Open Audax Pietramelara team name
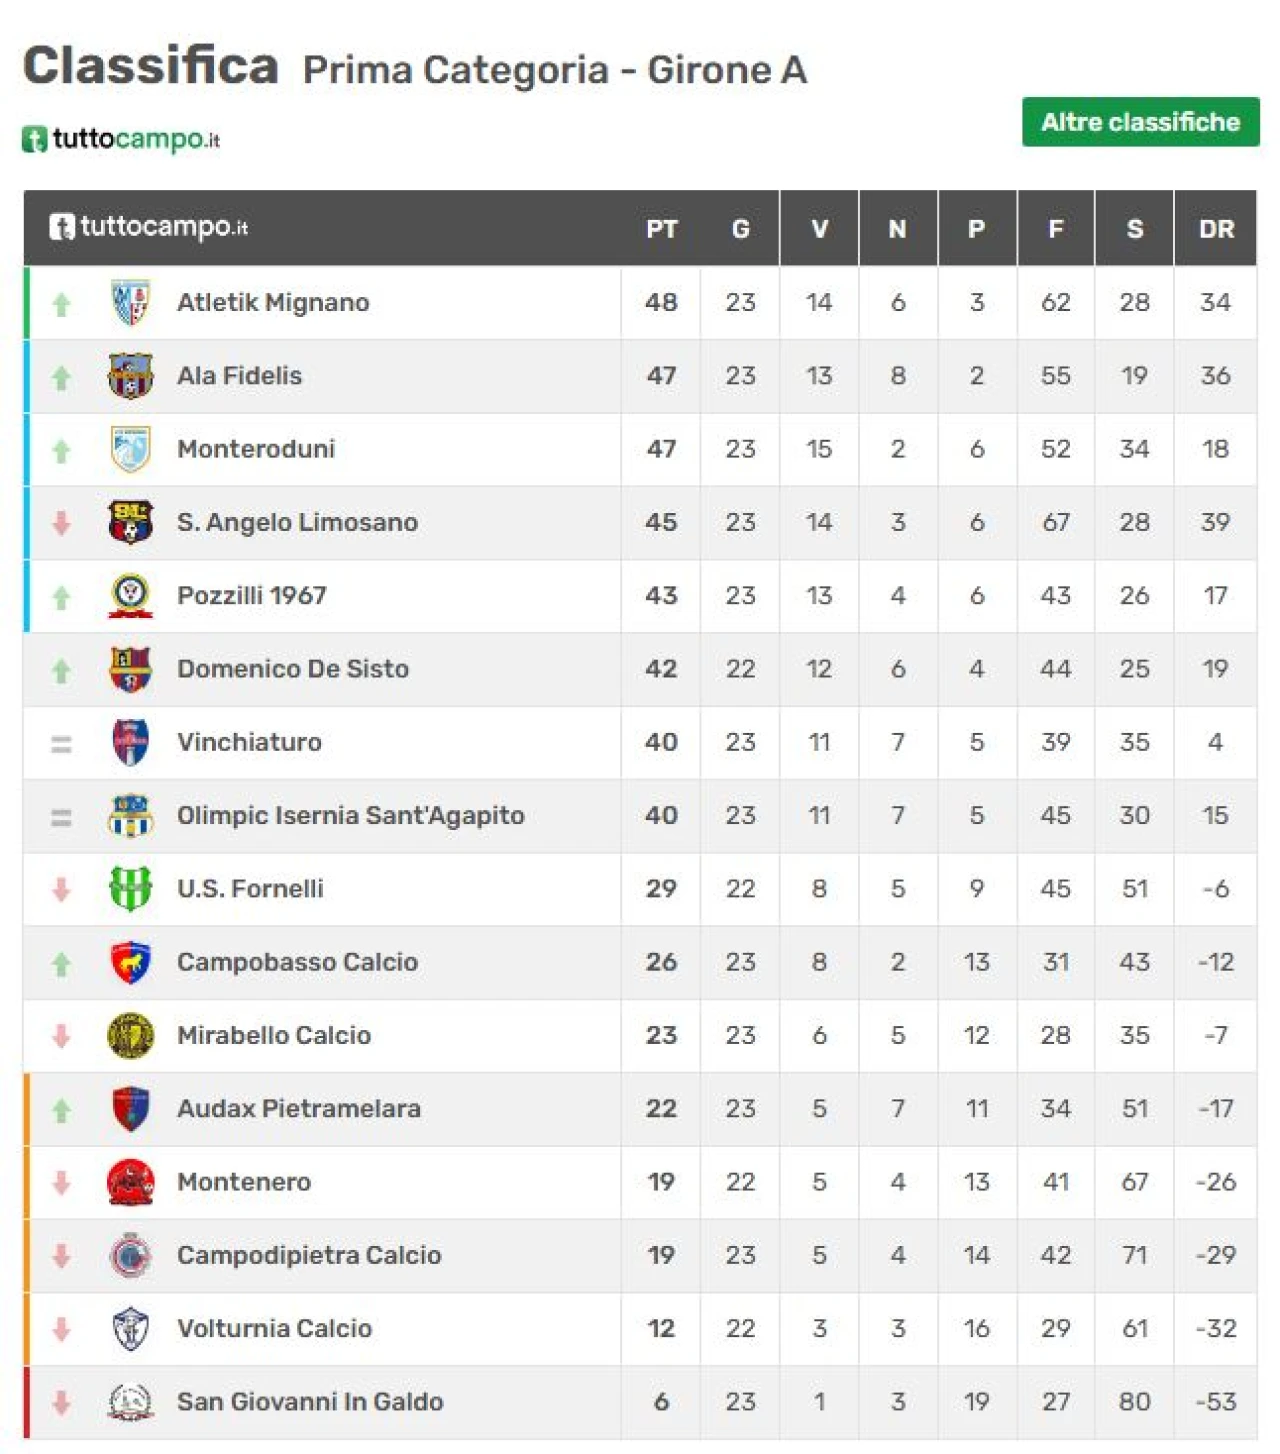This screenshot has width=1280, height=1454. pyautogui.click(x=299, y=1109)
